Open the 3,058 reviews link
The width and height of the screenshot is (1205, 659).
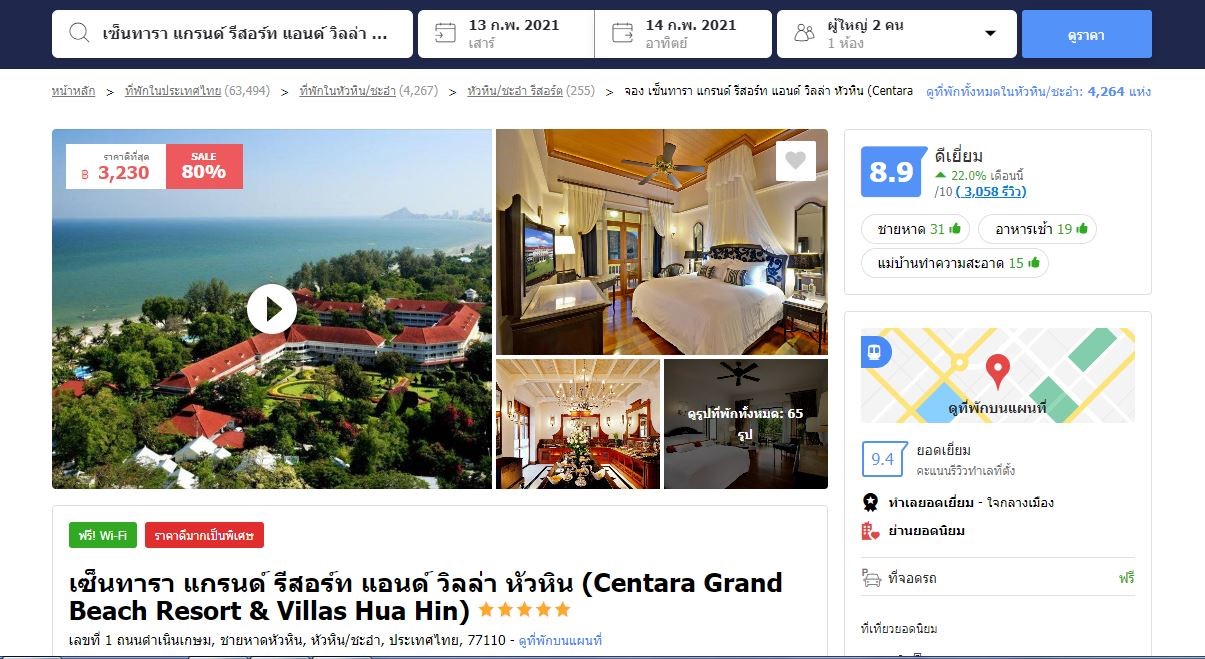tap(991, 191)
